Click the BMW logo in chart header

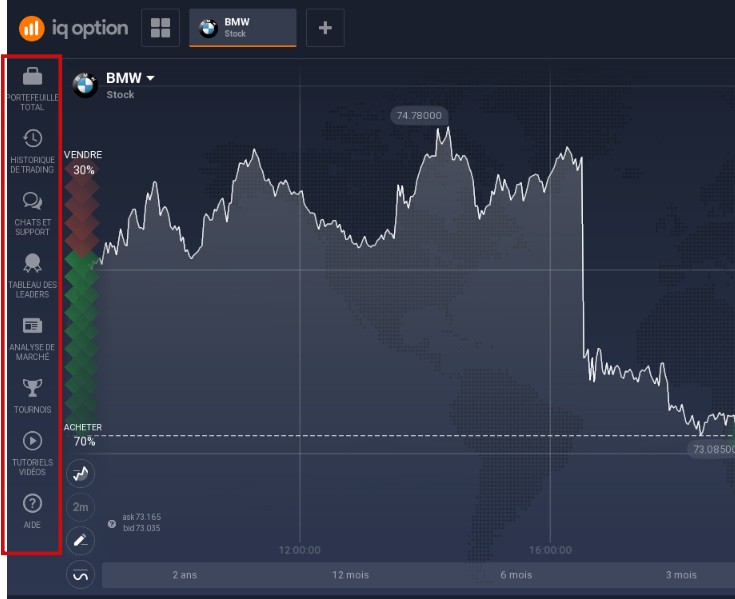tap(85, 85)
